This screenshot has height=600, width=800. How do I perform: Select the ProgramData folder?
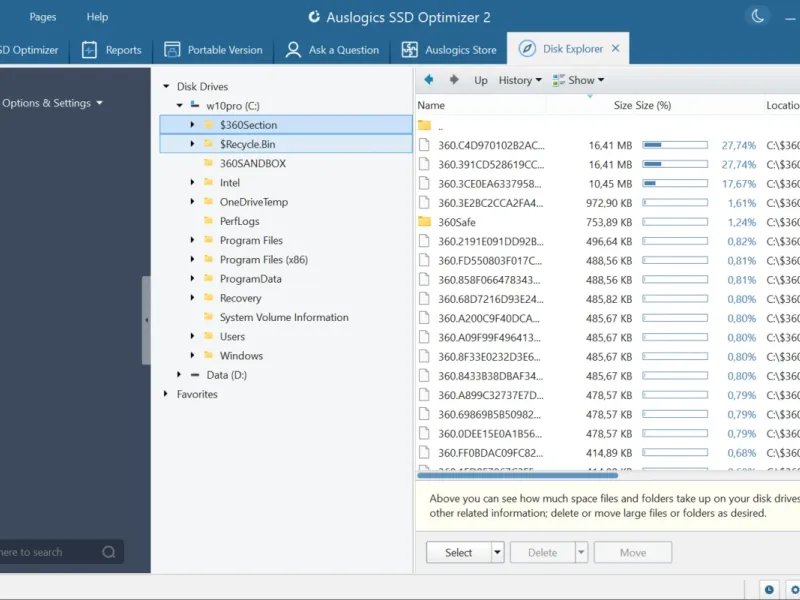251,279
